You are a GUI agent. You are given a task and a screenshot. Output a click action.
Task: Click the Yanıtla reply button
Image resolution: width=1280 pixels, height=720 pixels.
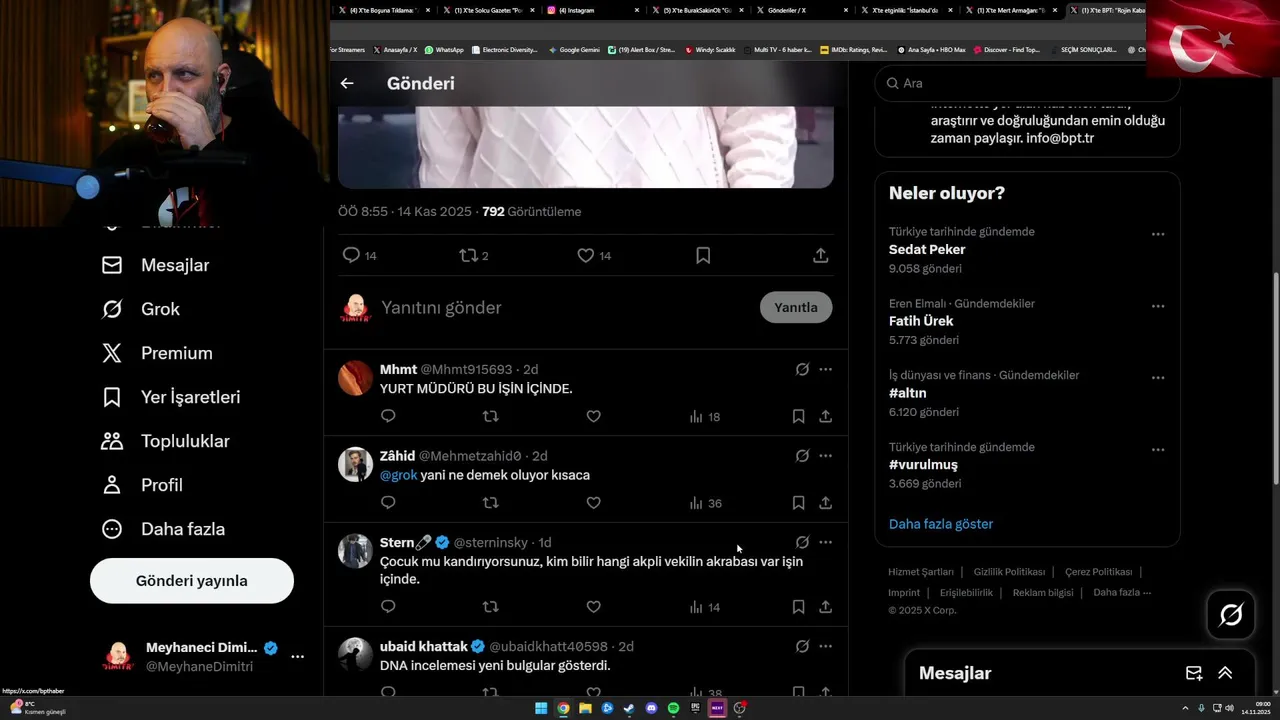point(796,307)
